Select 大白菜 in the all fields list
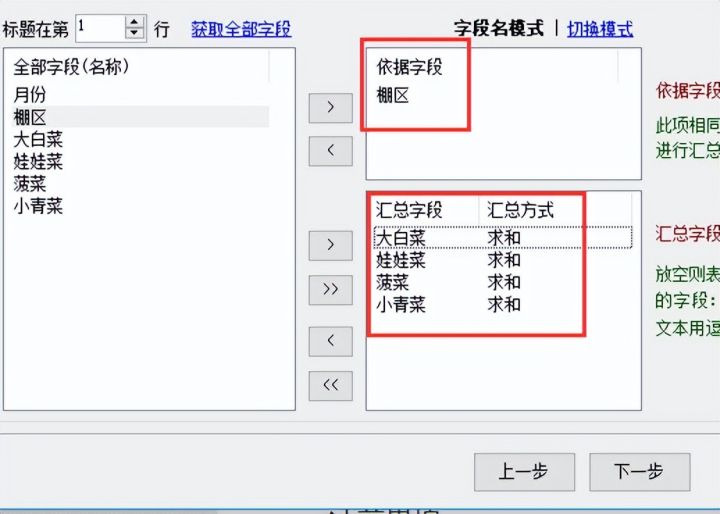Screen dimensions: 720x514 tap(38, 139)
